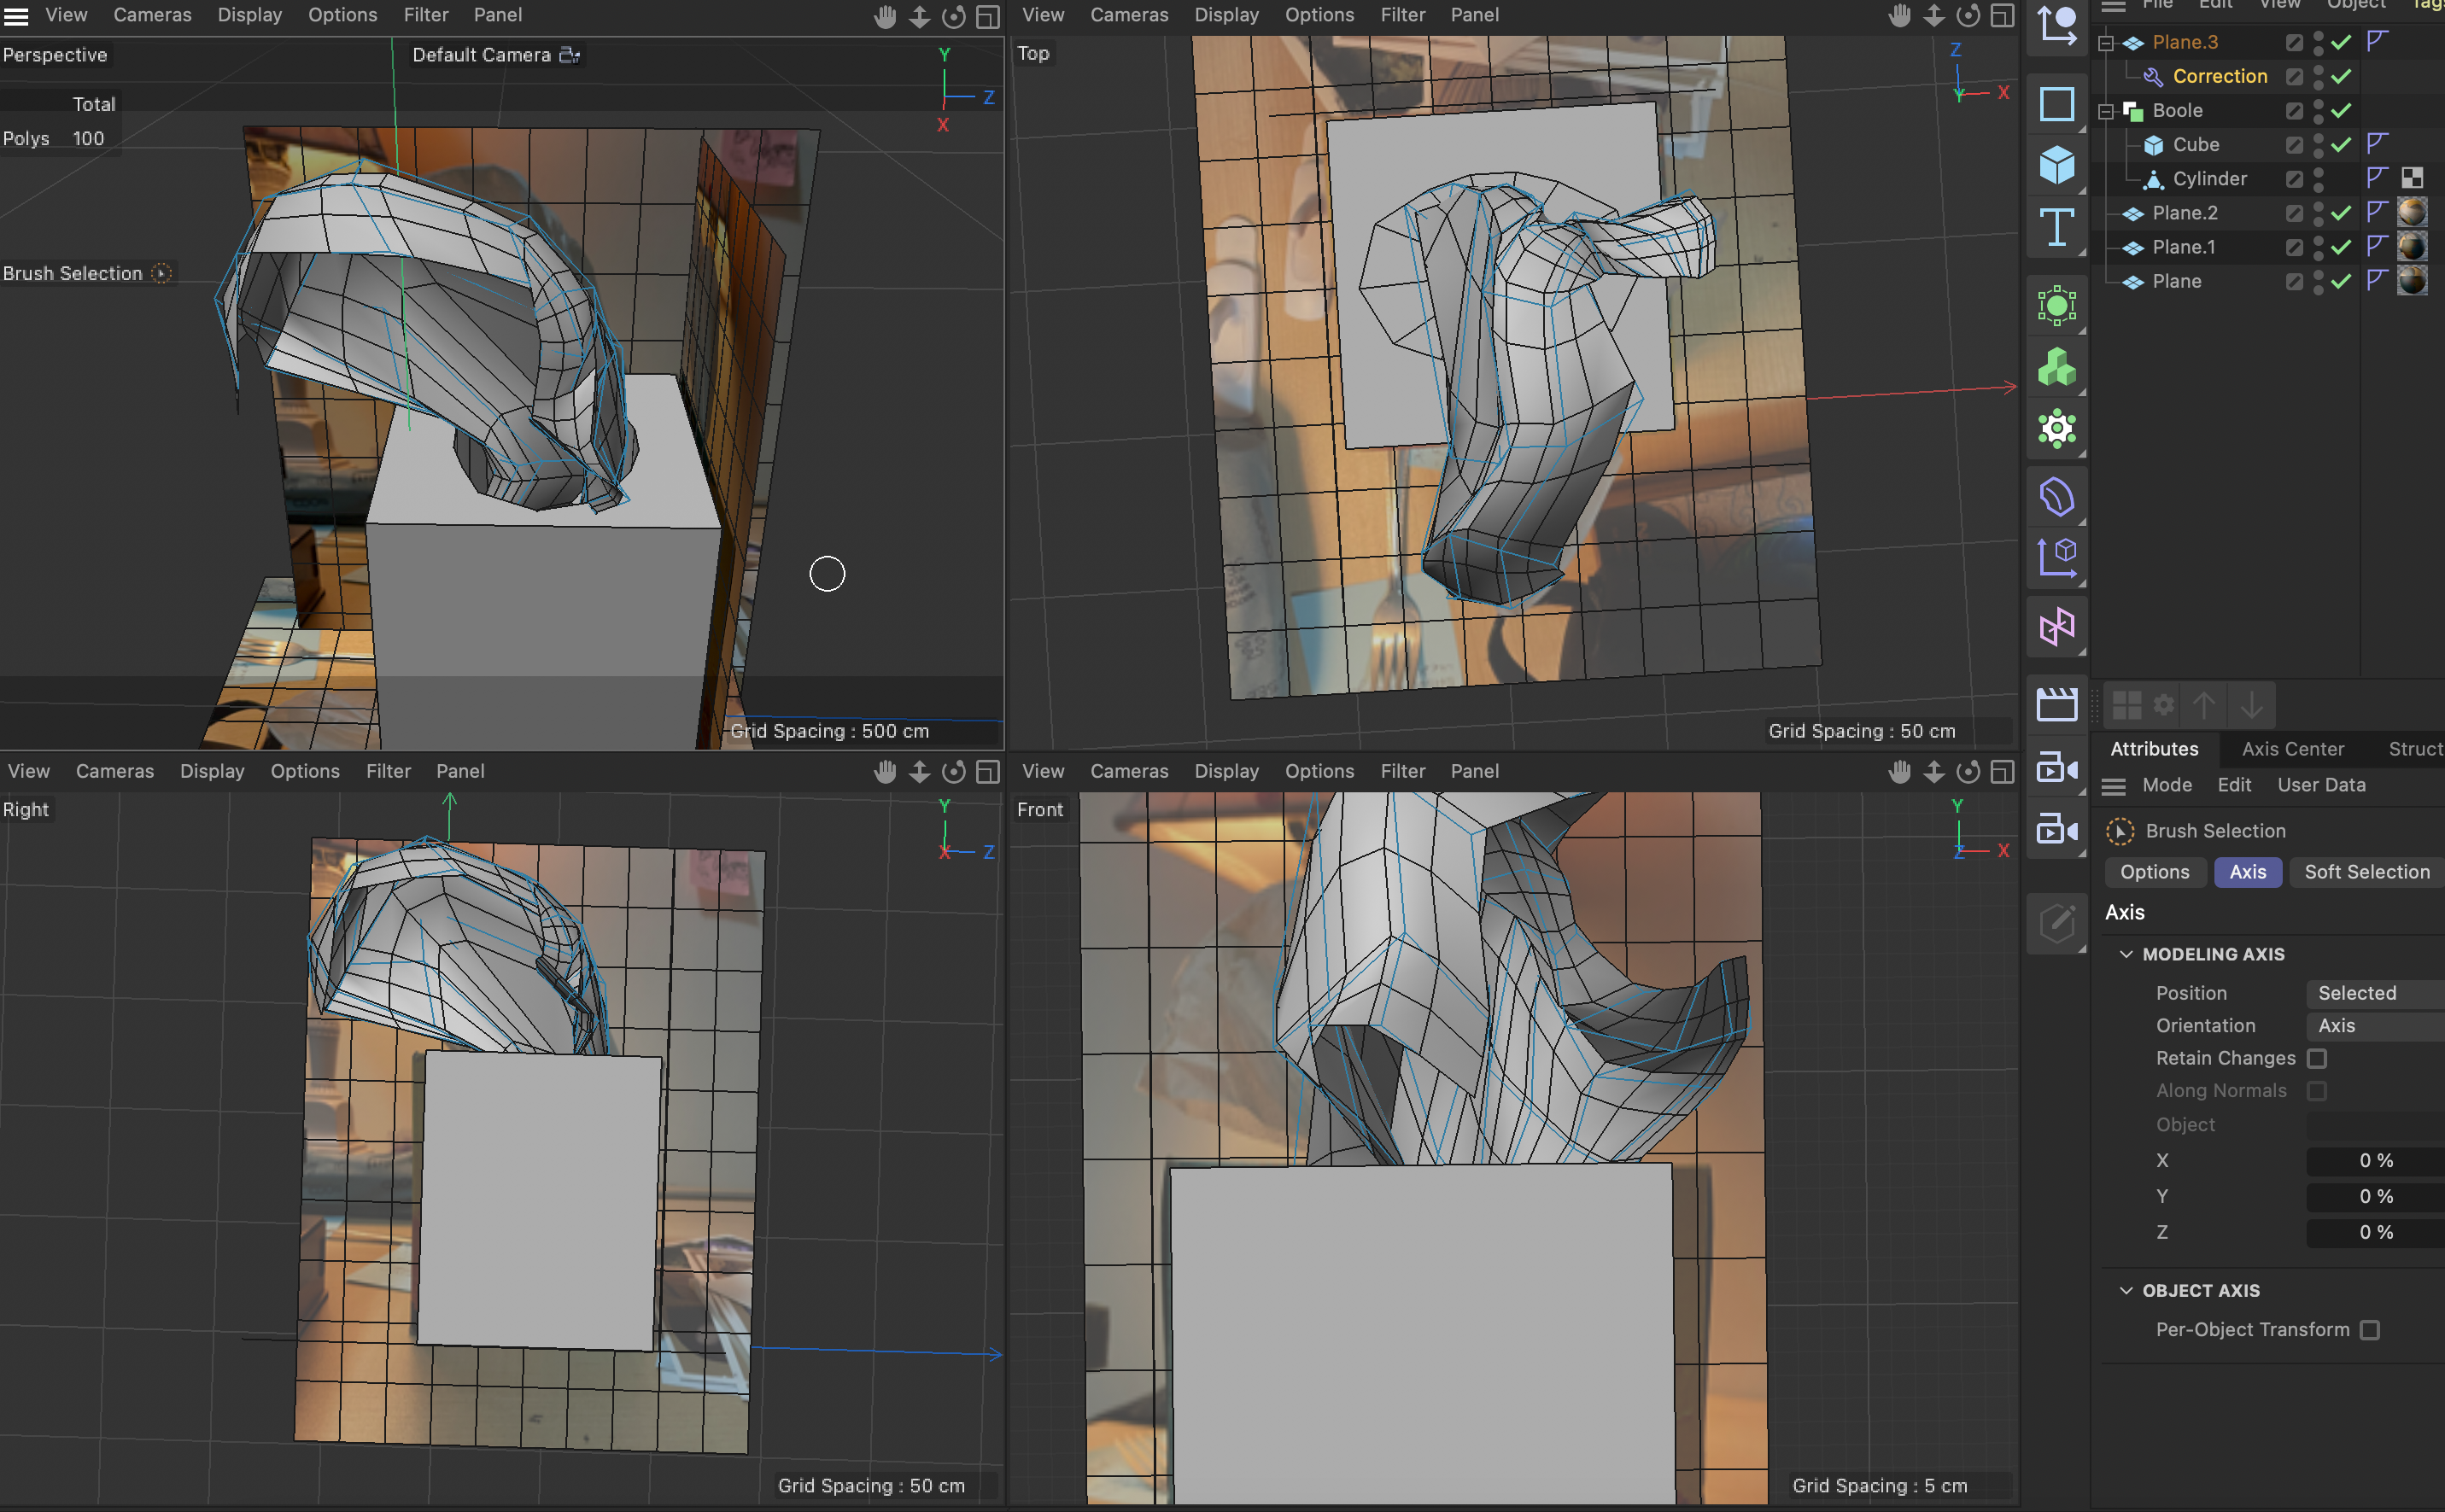The height and width of the screenshot is (1512, 2445).
Task: Click the Correction deformer wrench icon under Plane.3
Action: 2152,76
